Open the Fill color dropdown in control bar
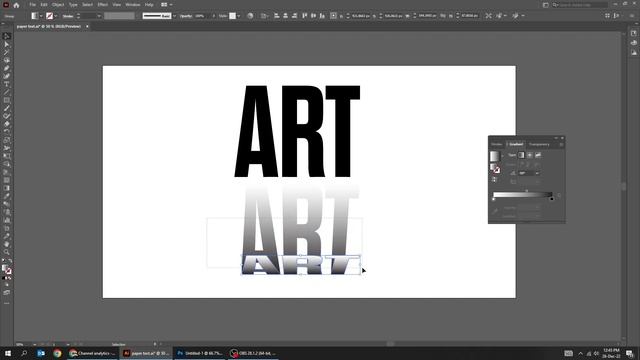The image size is (640, 360). (x=41, y=16)
